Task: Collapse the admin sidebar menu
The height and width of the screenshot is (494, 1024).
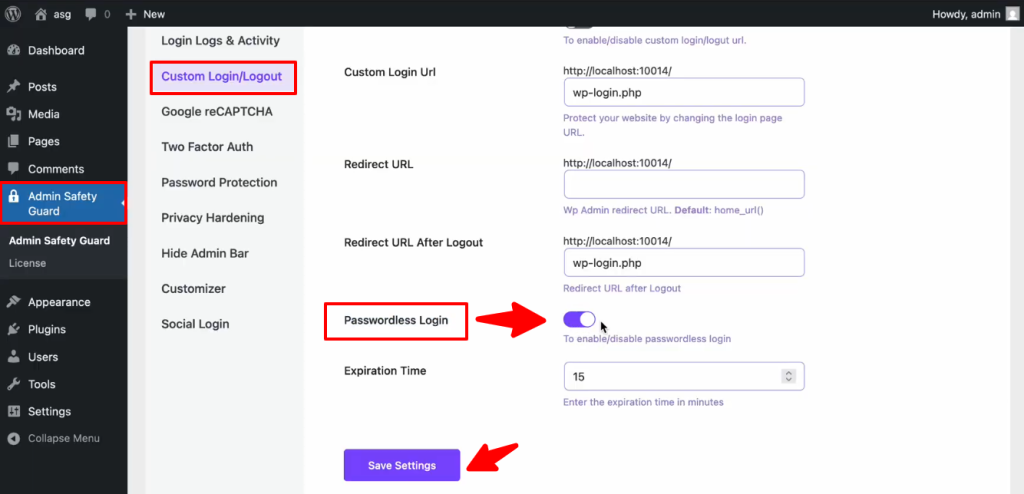Action: pyautogui.click(x=63, y=438)
